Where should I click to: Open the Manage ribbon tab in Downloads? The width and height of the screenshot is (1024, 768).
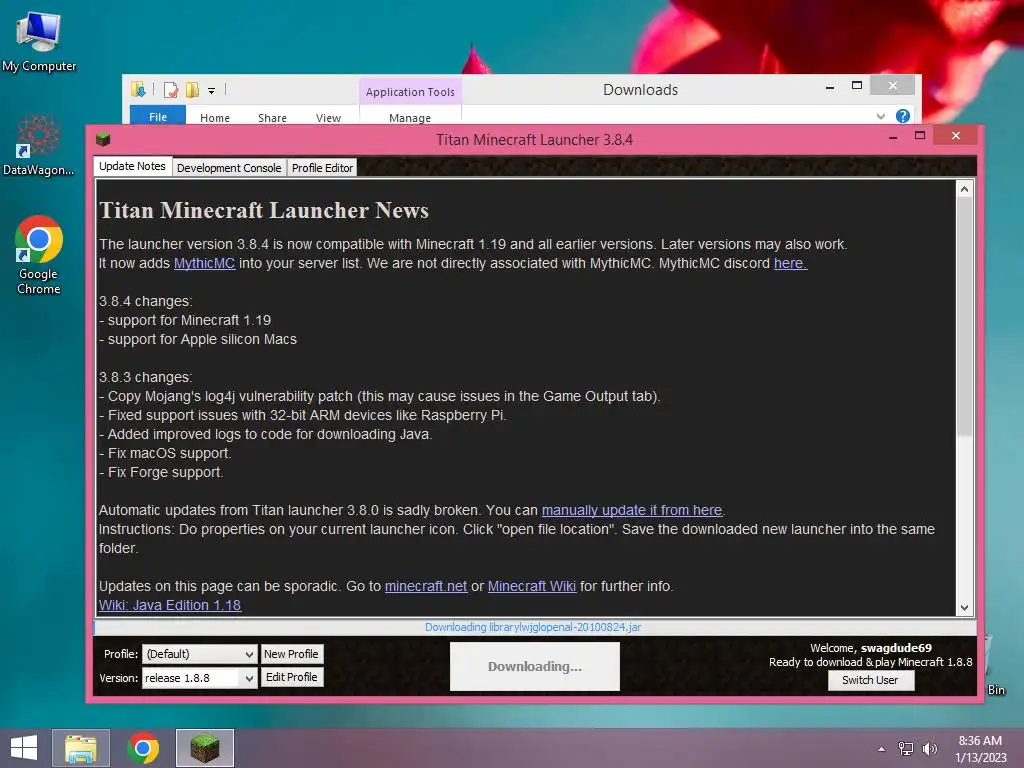click(x=410, y=118)
